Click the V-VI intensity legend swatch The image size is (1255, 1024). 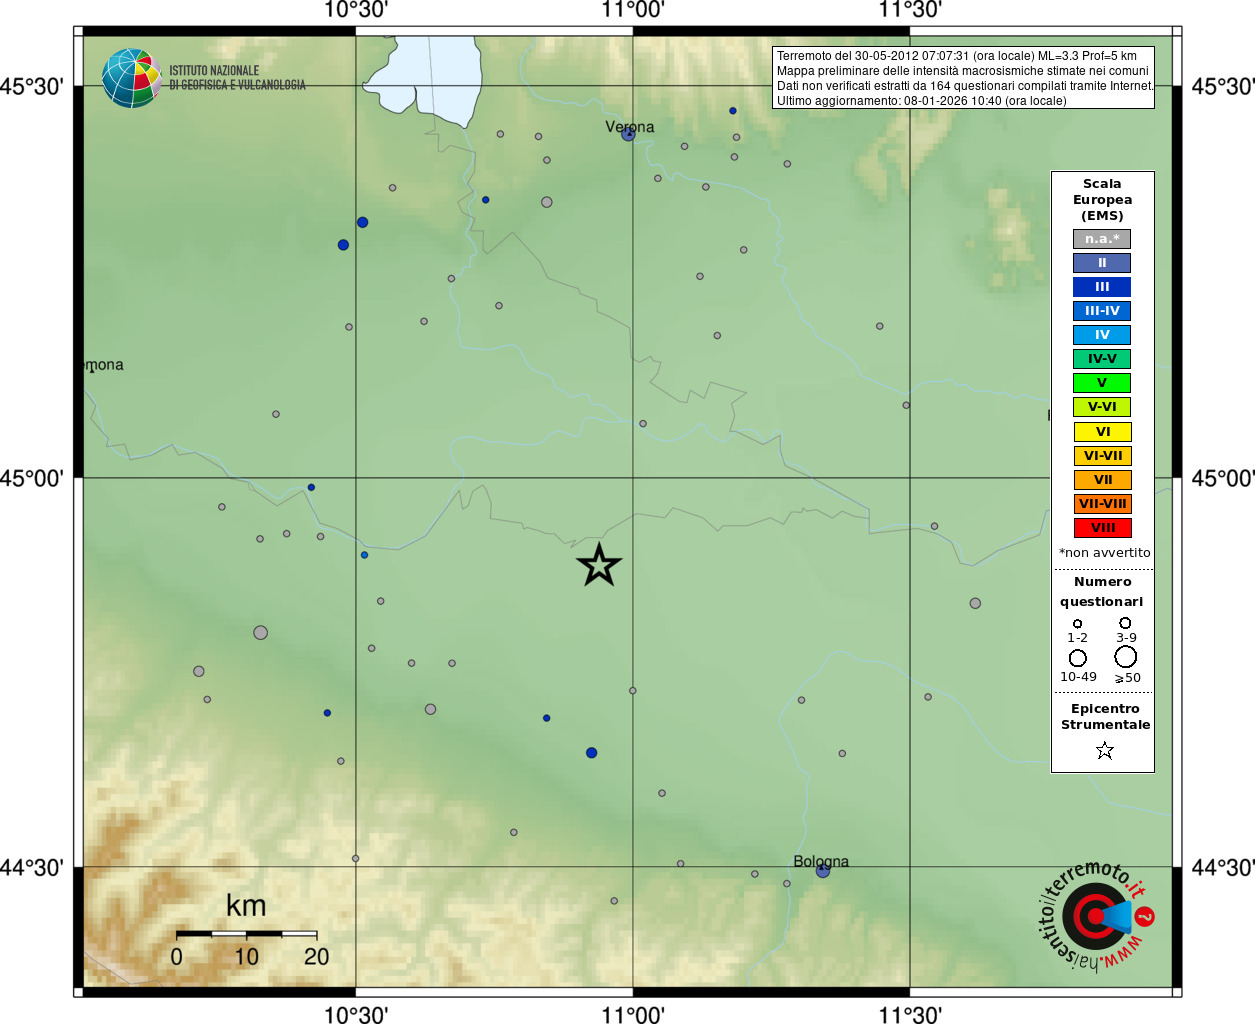1102,407
